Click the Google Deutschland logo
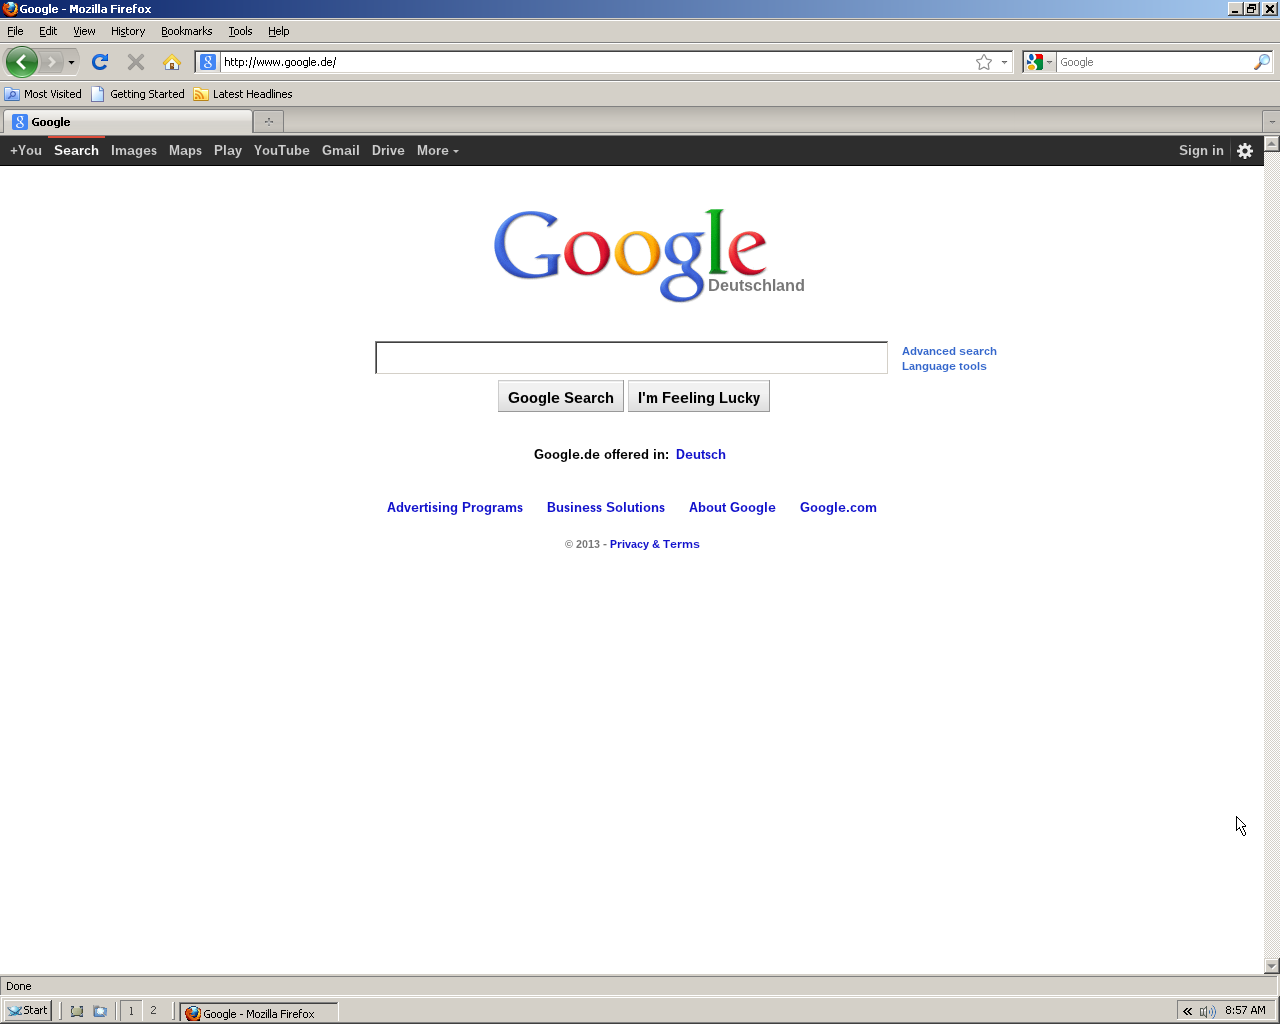 point(649,255)
